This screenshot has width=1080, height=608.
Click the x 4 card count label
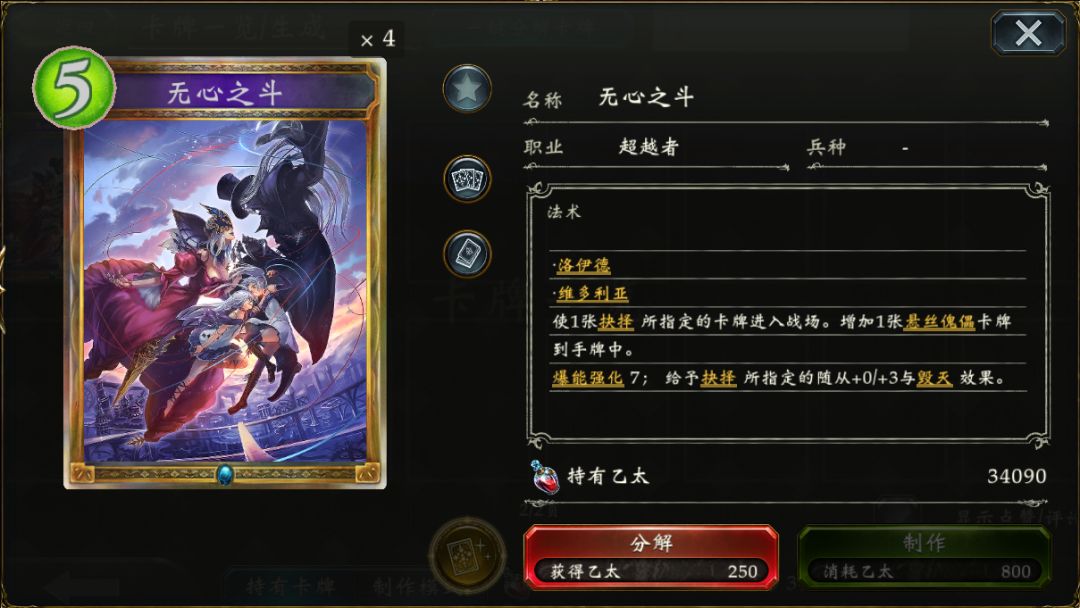(x=377, y=39)
